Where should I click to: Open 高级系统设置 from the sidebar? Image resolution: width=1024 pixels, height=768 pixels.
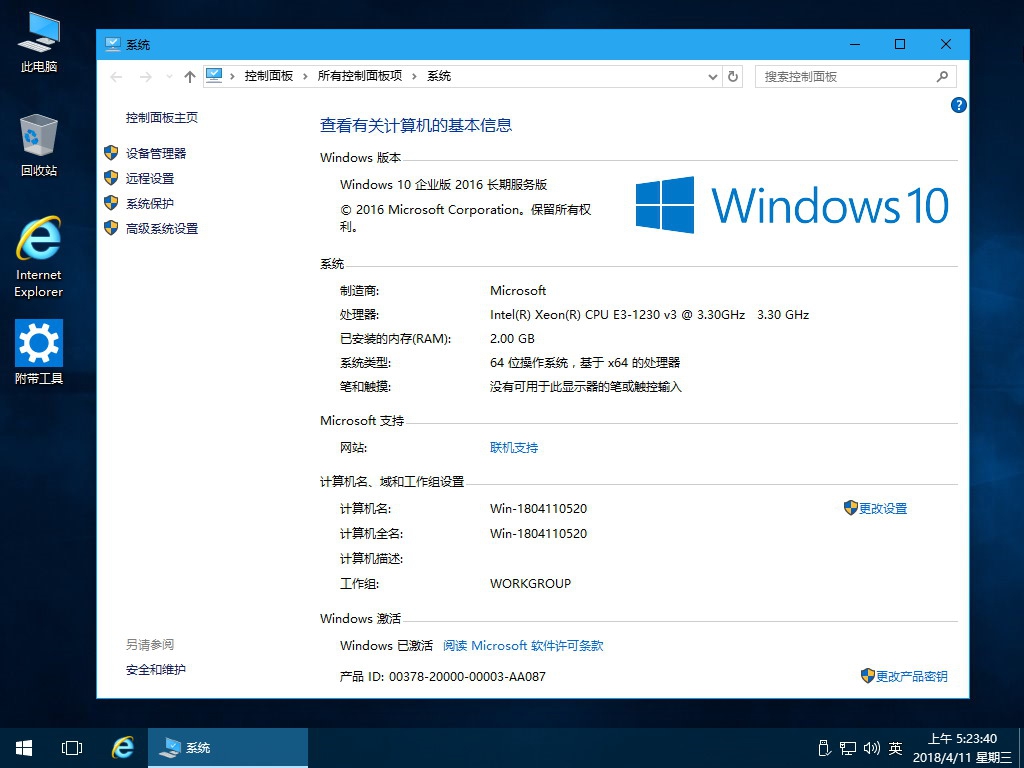click(162, 229)
